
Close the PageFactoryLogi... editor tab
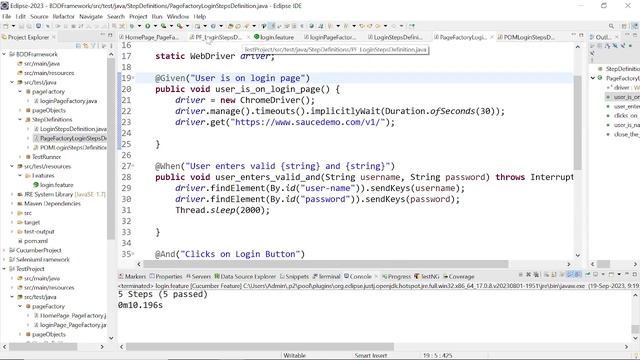491,37
